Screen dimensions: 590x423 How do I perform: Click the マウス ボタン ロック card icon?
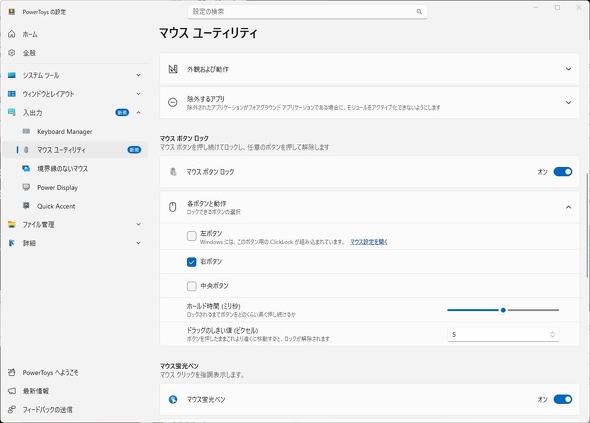[173, 172]
